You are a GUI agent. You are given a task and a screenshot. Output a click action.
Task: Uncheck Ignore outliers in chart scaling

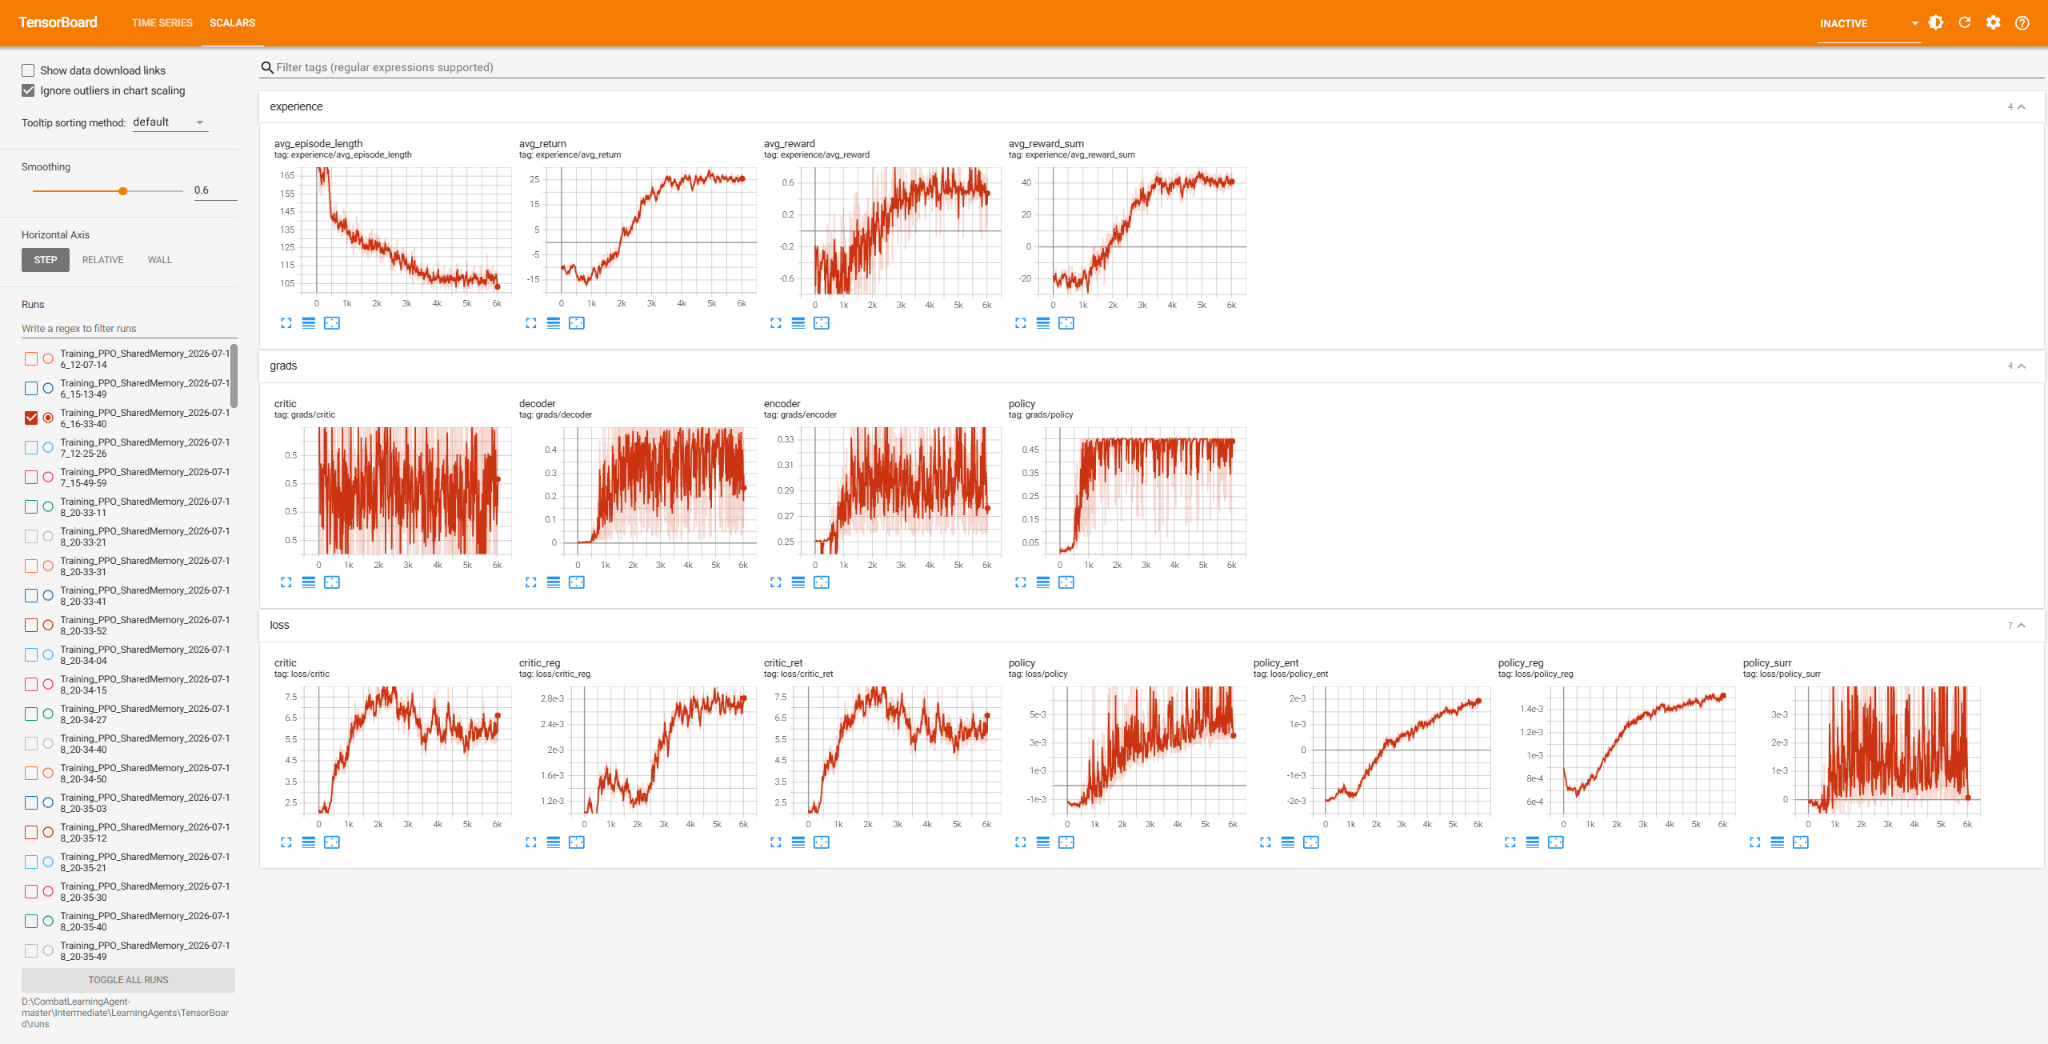click(28, 90)
